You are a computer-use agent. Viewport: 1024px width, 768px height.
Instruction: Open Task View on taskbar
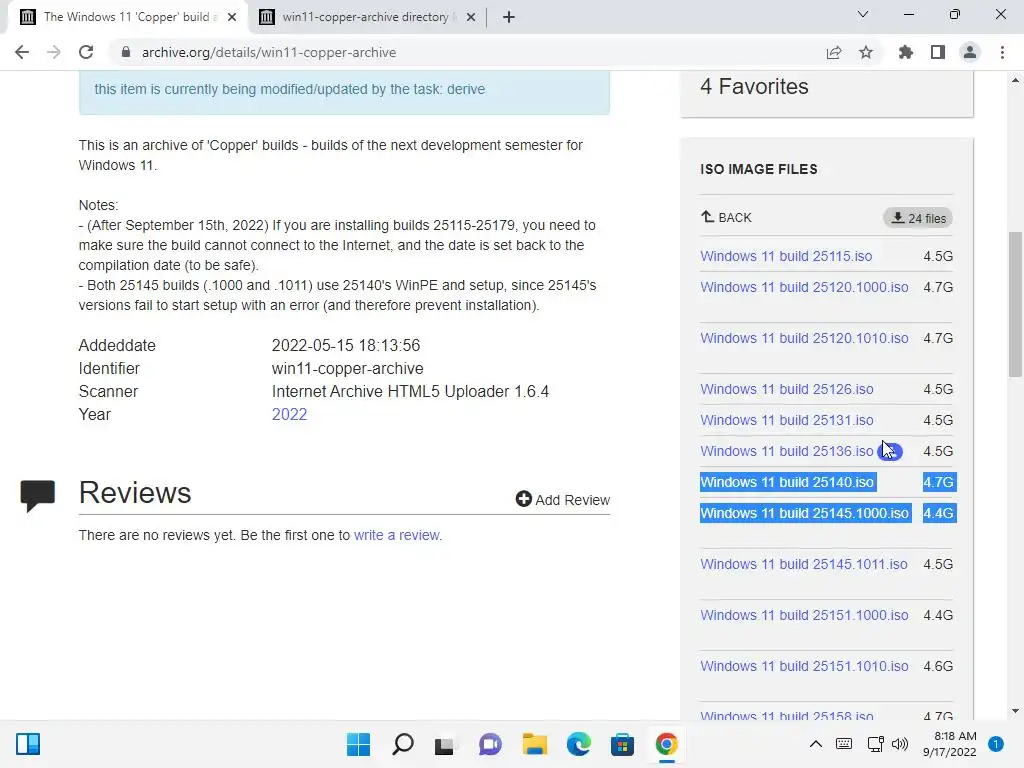445,744
